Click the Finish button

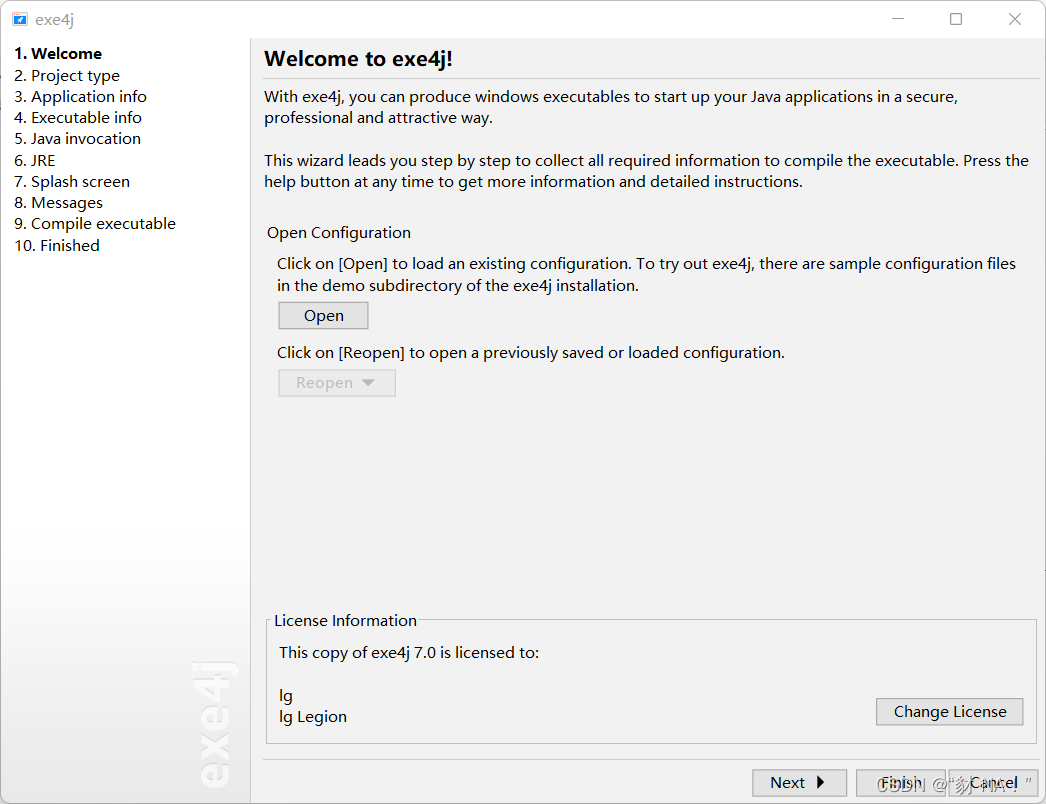point(900,782)
